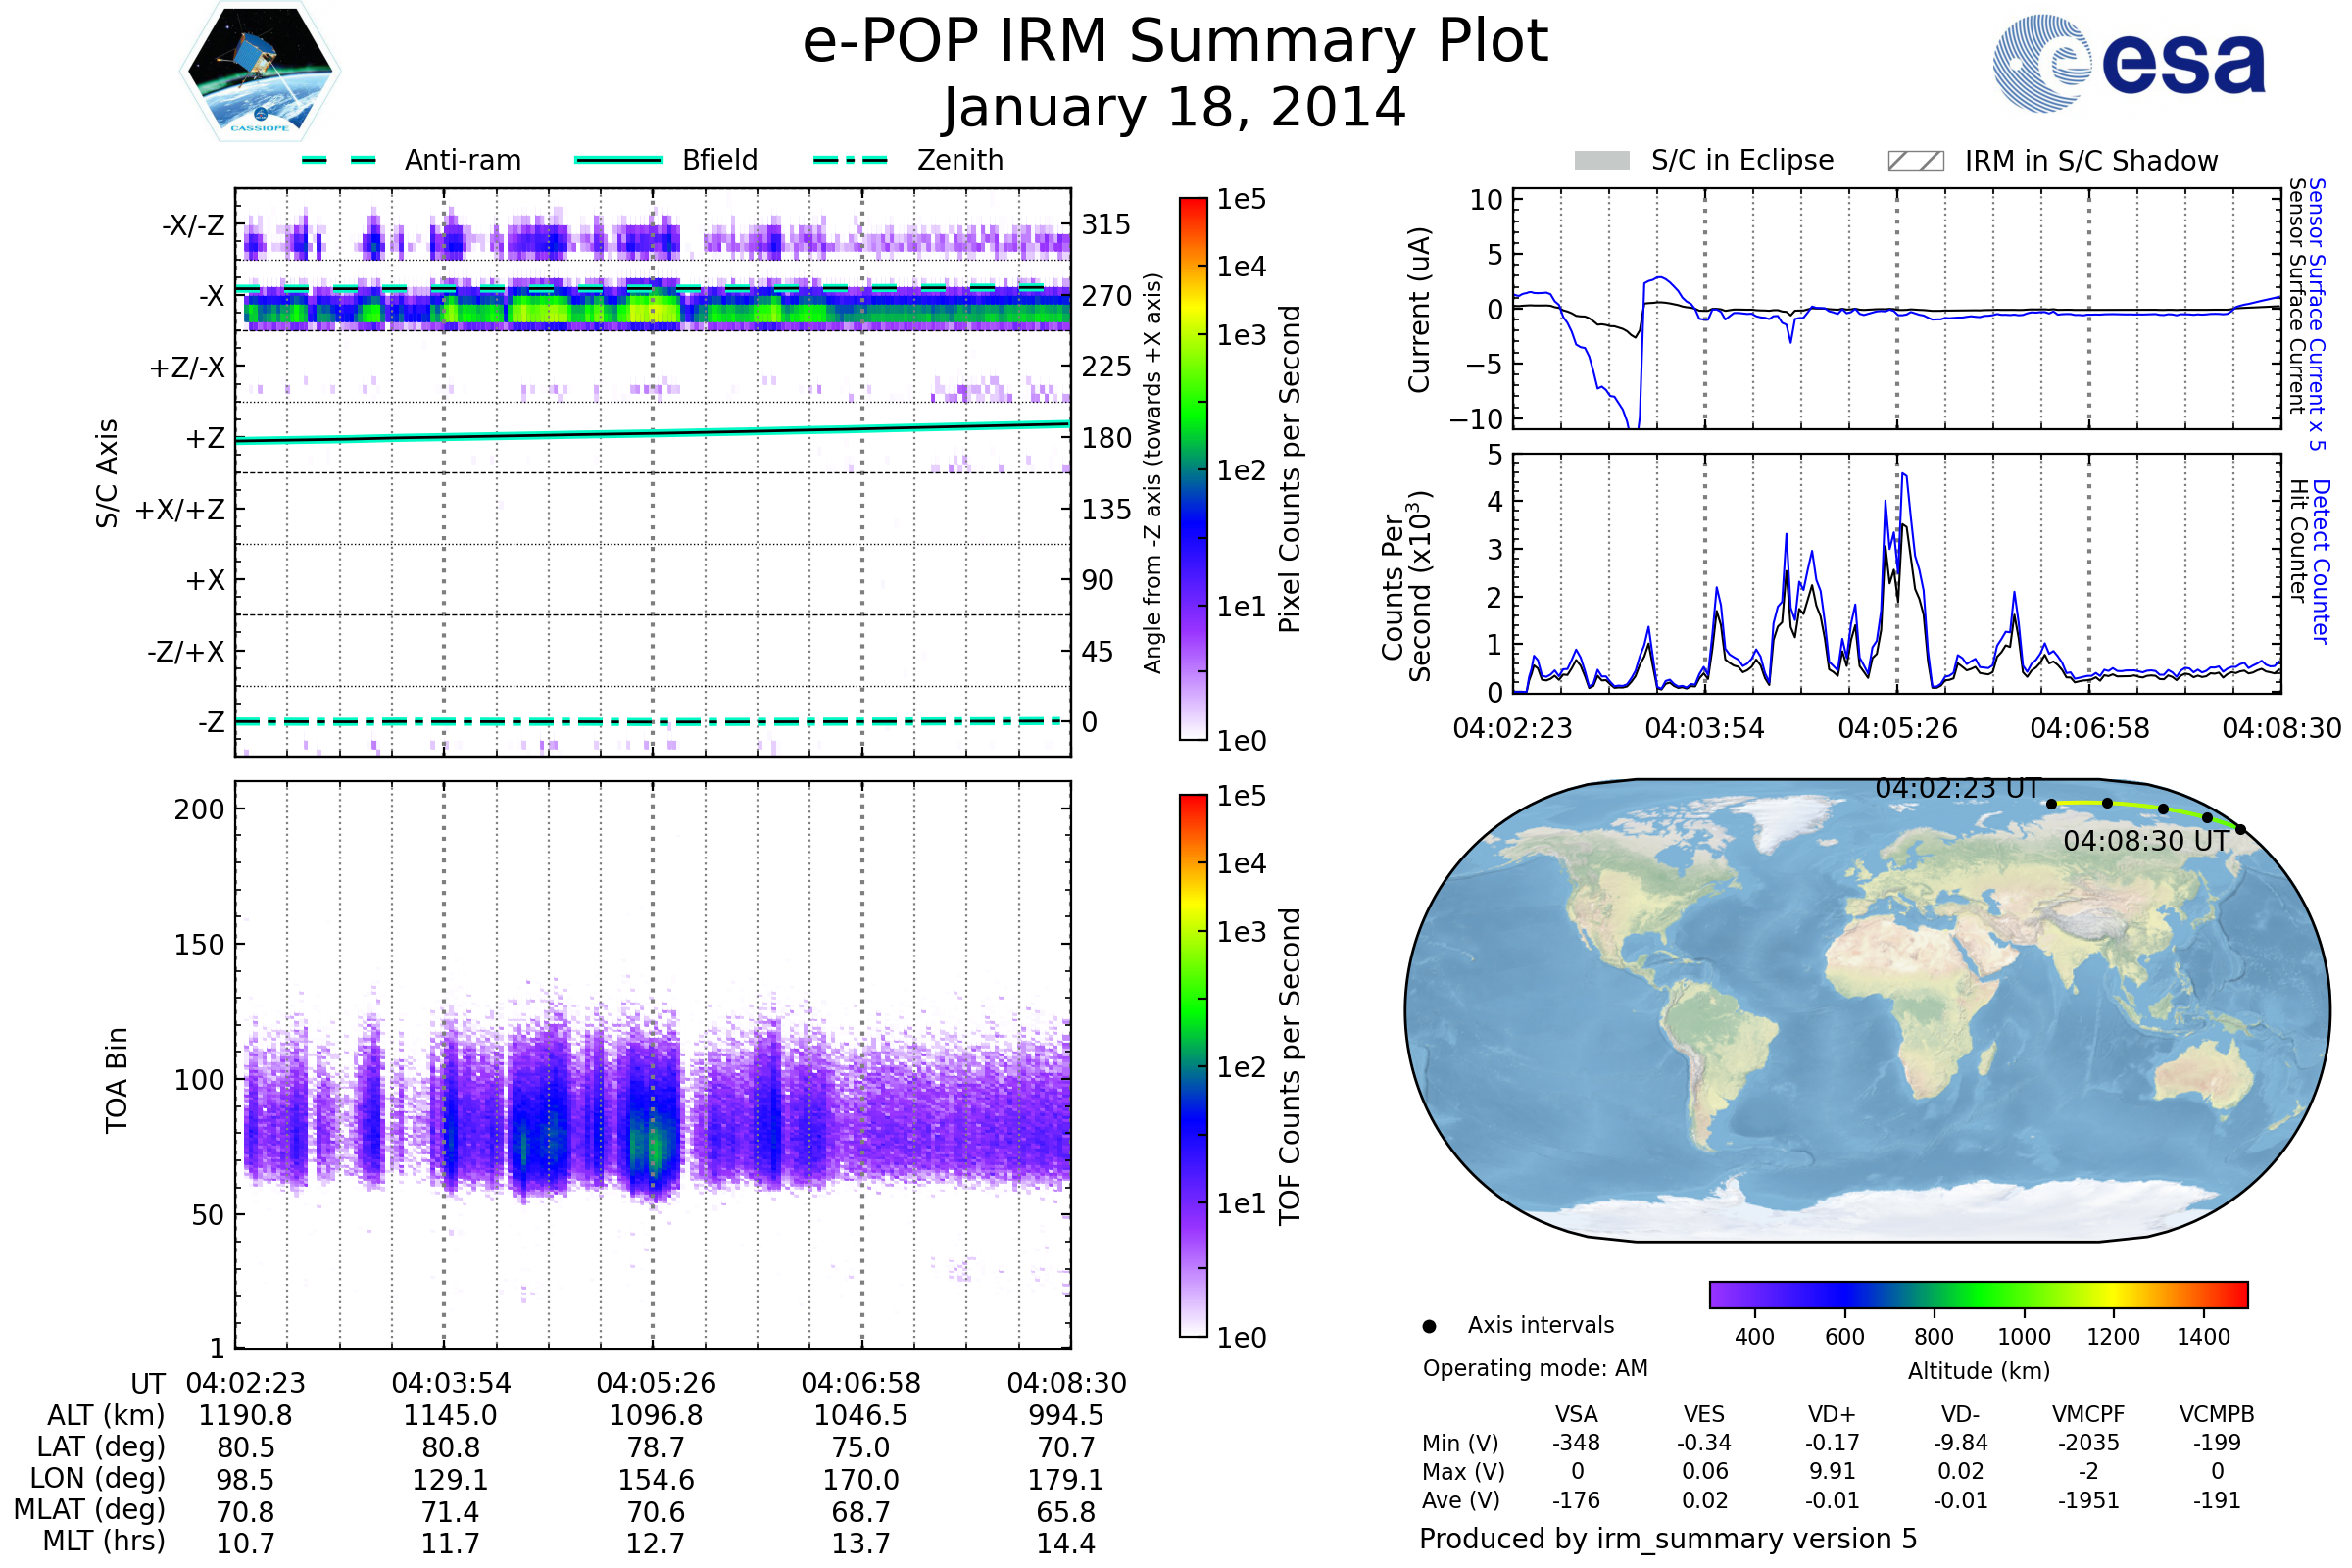Click the Axis intervals black dot marker

1429,1326
